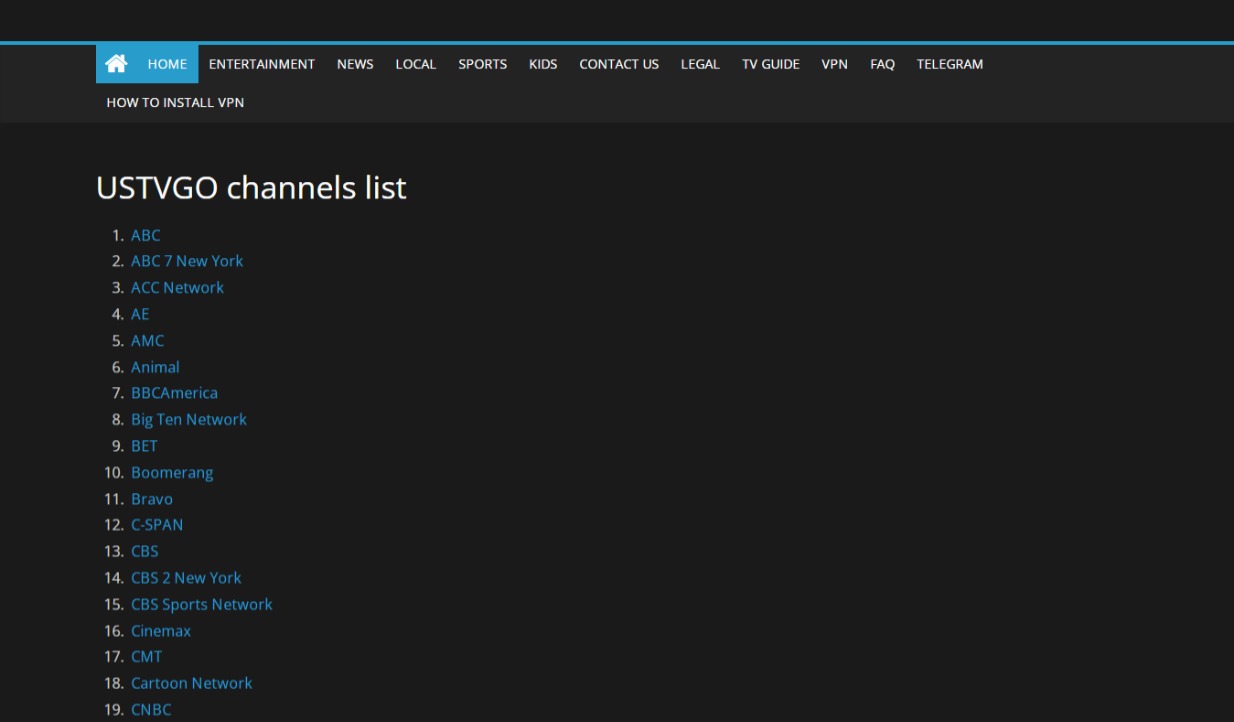Open the HOME menu item

pos(167,64)
